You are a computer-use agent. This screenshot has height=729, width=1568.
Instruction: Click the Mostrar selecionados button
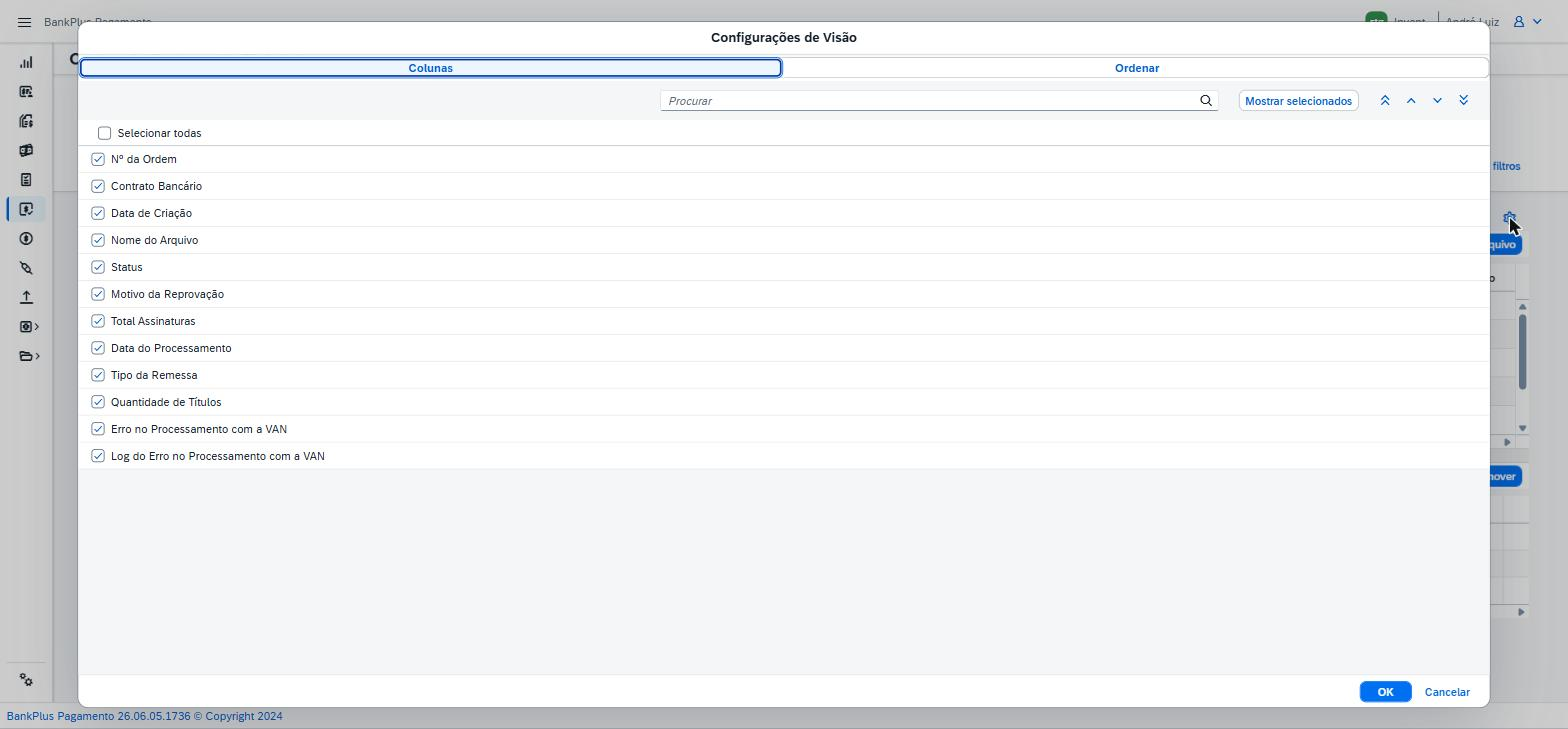coord(1298,101)
